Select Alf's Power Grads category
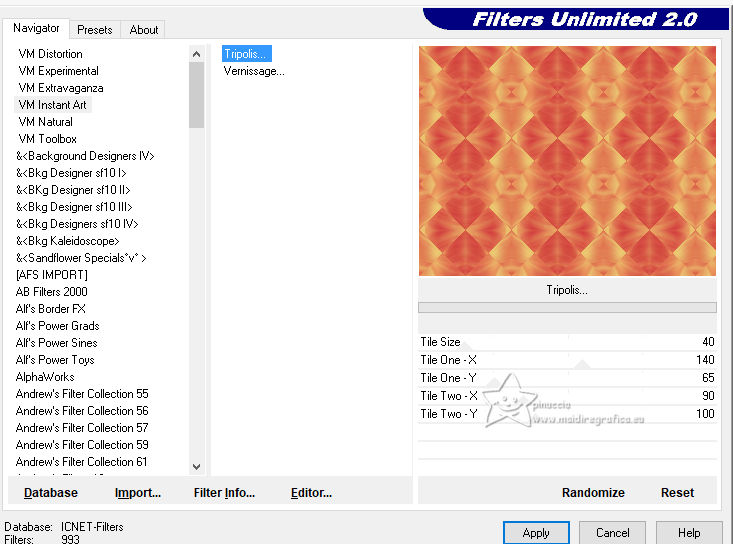733x544 pixels. click(57, 326)
